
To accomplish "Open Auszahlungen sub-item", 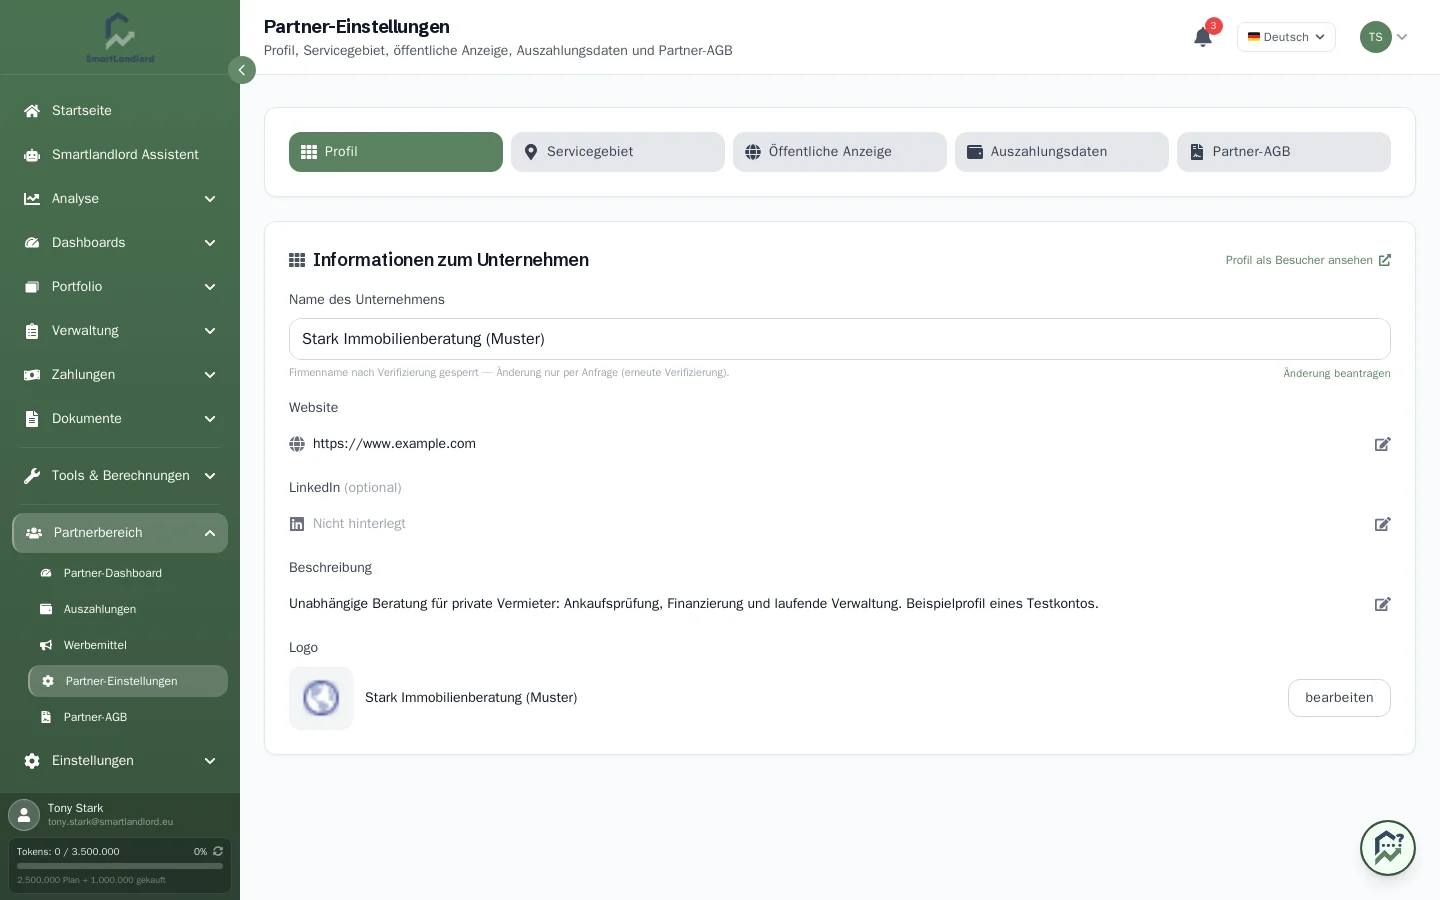I will coord(128,609).
